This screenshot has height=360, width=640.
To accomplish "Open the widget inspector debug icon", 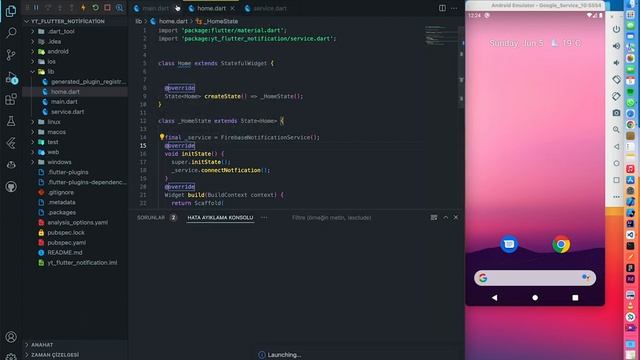I will (x=119, y=8).
